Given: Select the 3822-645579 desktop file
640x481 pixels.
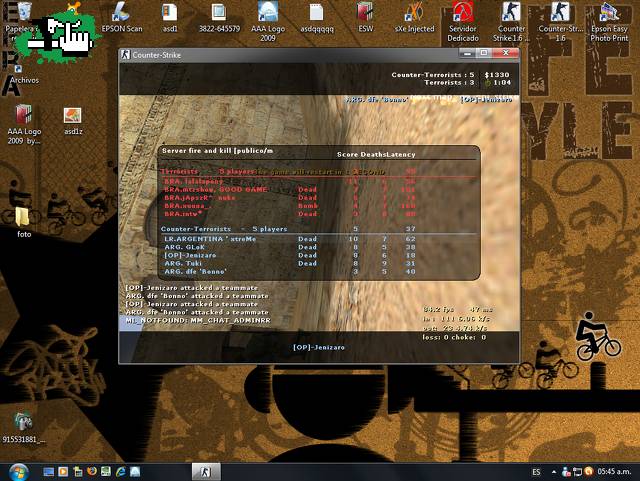Looking at the screenshot, I should [219, 17].
